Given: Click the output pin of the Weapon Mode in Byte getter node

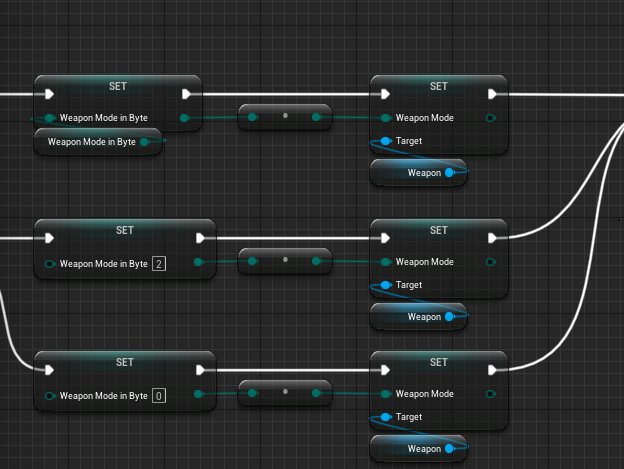Looking at the screenshot, I should 145,142.
